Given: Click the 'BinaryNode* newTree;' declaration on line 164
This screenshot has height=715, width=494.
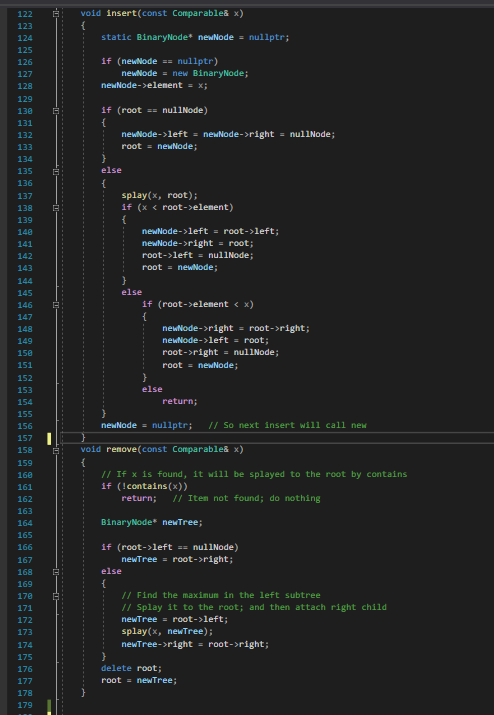Looking at the screenshot, I should [152, 522].
